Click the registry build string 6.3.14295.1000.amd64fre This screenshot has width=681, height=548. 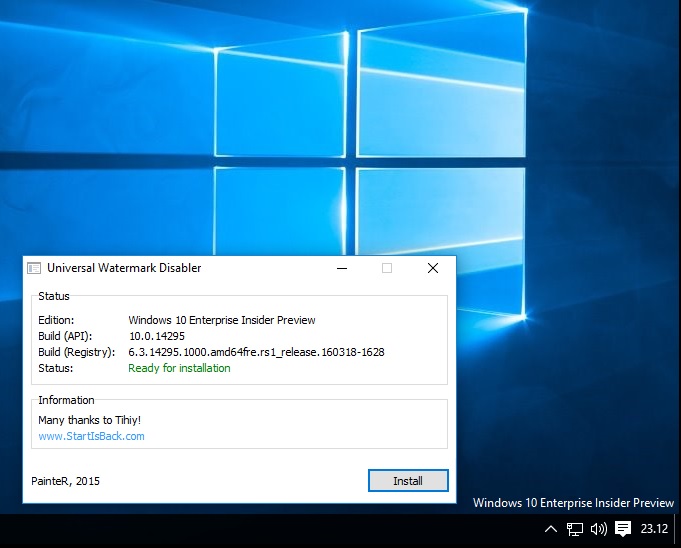click(x=256, y=352)
